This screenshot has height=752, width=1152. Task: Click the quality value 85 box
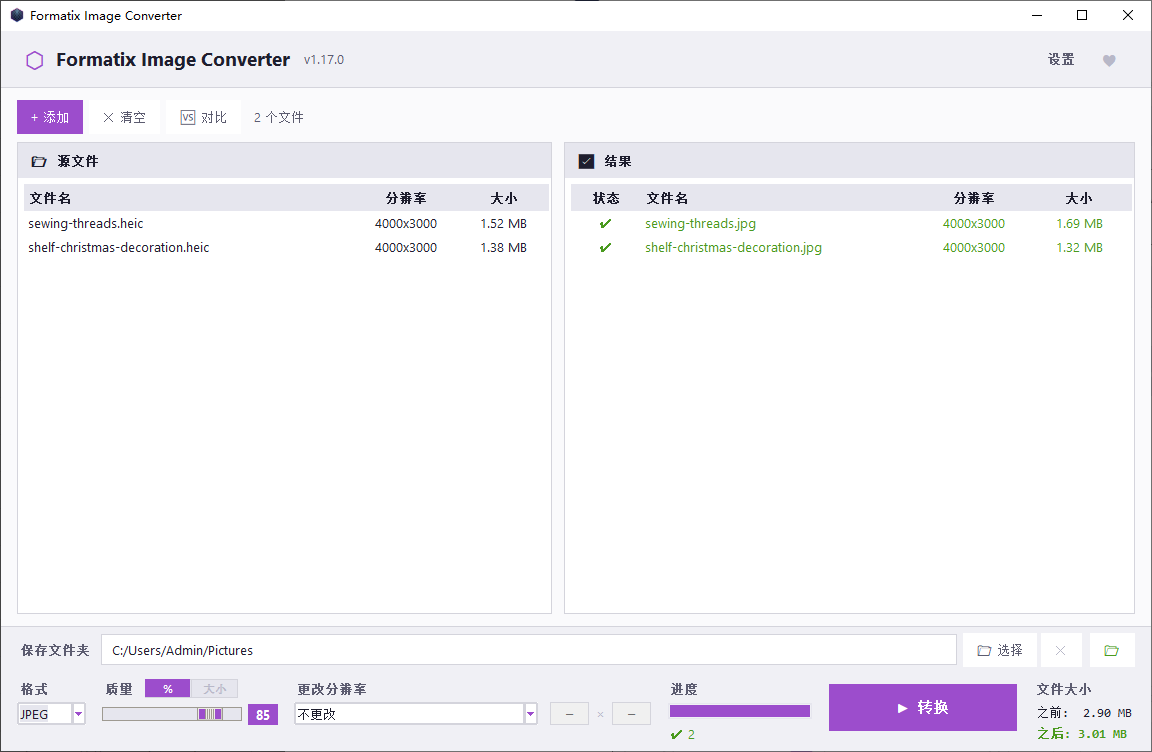(x=263, y=715)
